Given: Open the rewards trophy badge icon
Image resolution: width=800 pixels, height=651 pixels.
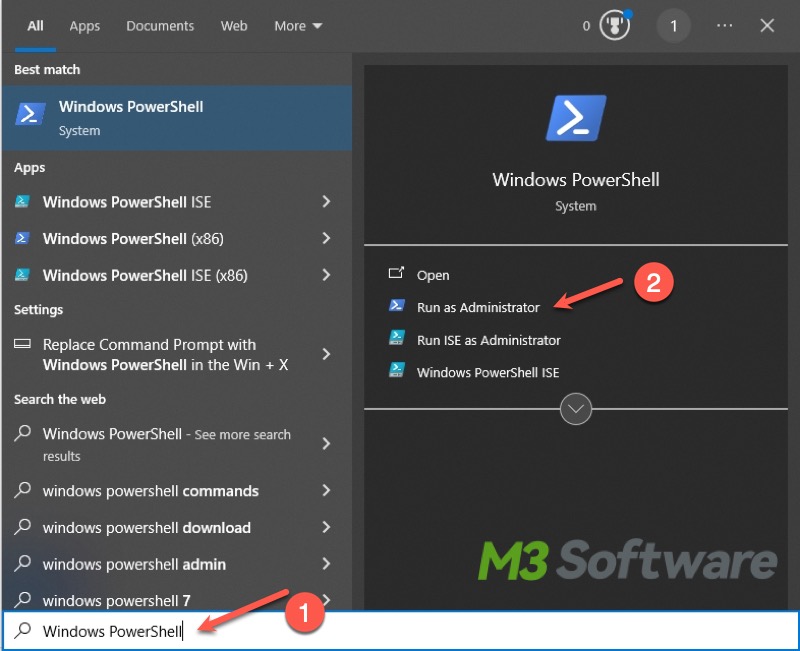Looking at the screenshot, I should (x=615, y=25).
